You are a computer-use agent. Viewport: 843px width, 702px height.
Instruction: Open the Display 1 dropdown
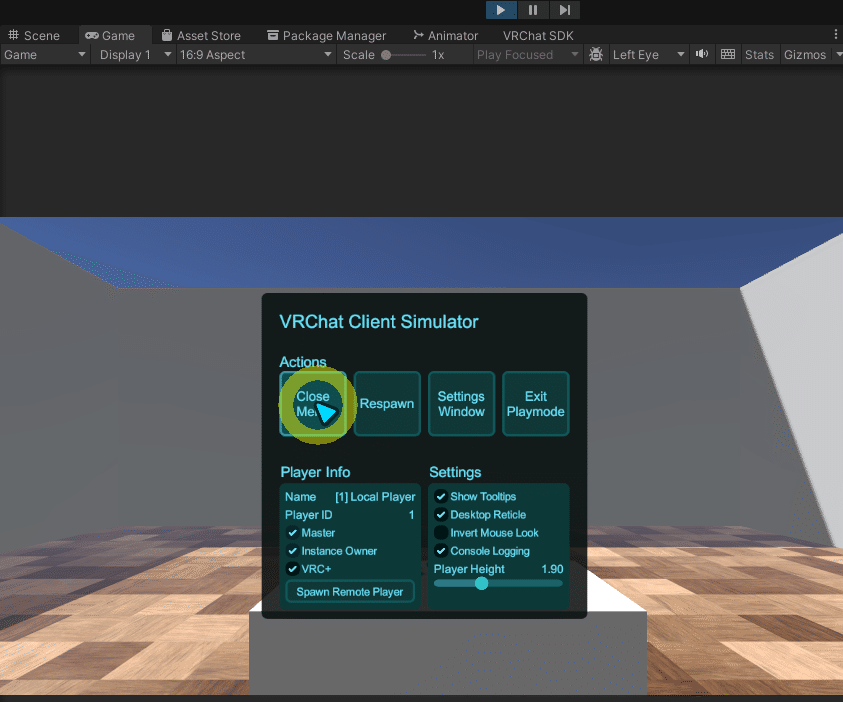(135, 55)
